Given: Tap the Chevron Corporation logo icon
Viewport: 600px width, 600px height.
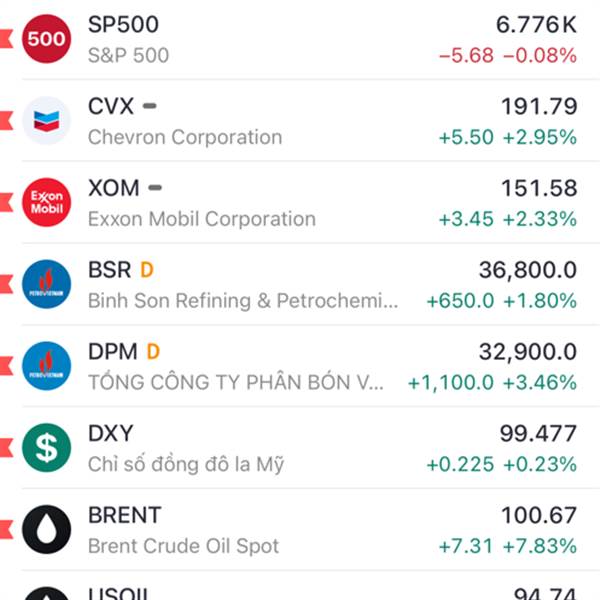Looking at the screenshot, I should (46, 121).
